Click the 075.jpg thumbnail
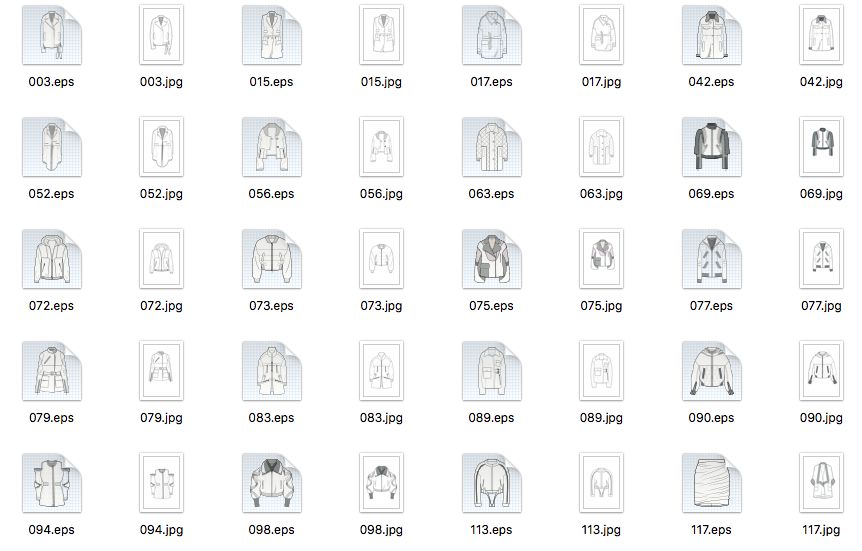Image resolution: width=862 pixels, height=551 pixels. 601,259
